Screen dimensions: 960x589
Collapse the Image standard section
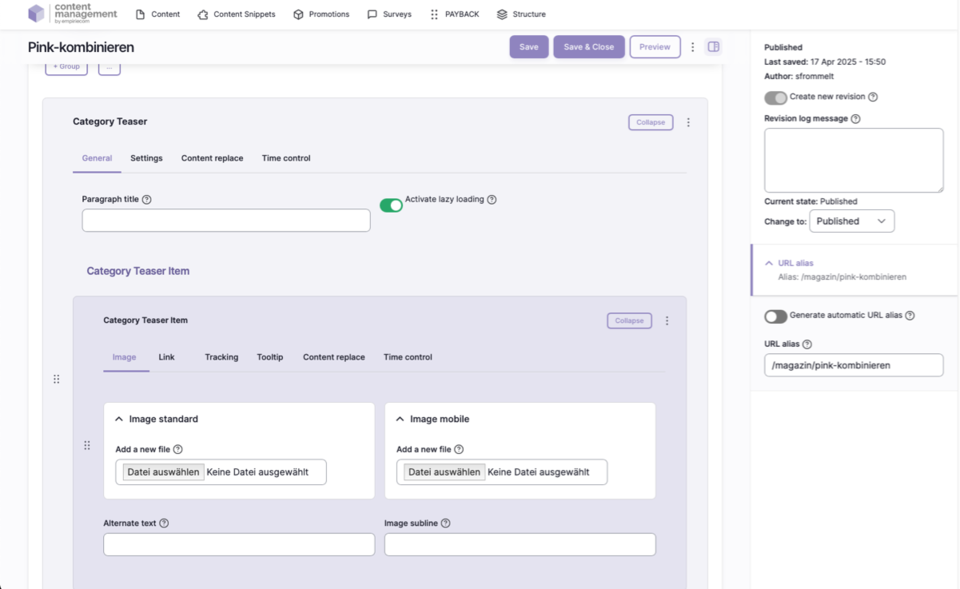[x=119, y=419]
